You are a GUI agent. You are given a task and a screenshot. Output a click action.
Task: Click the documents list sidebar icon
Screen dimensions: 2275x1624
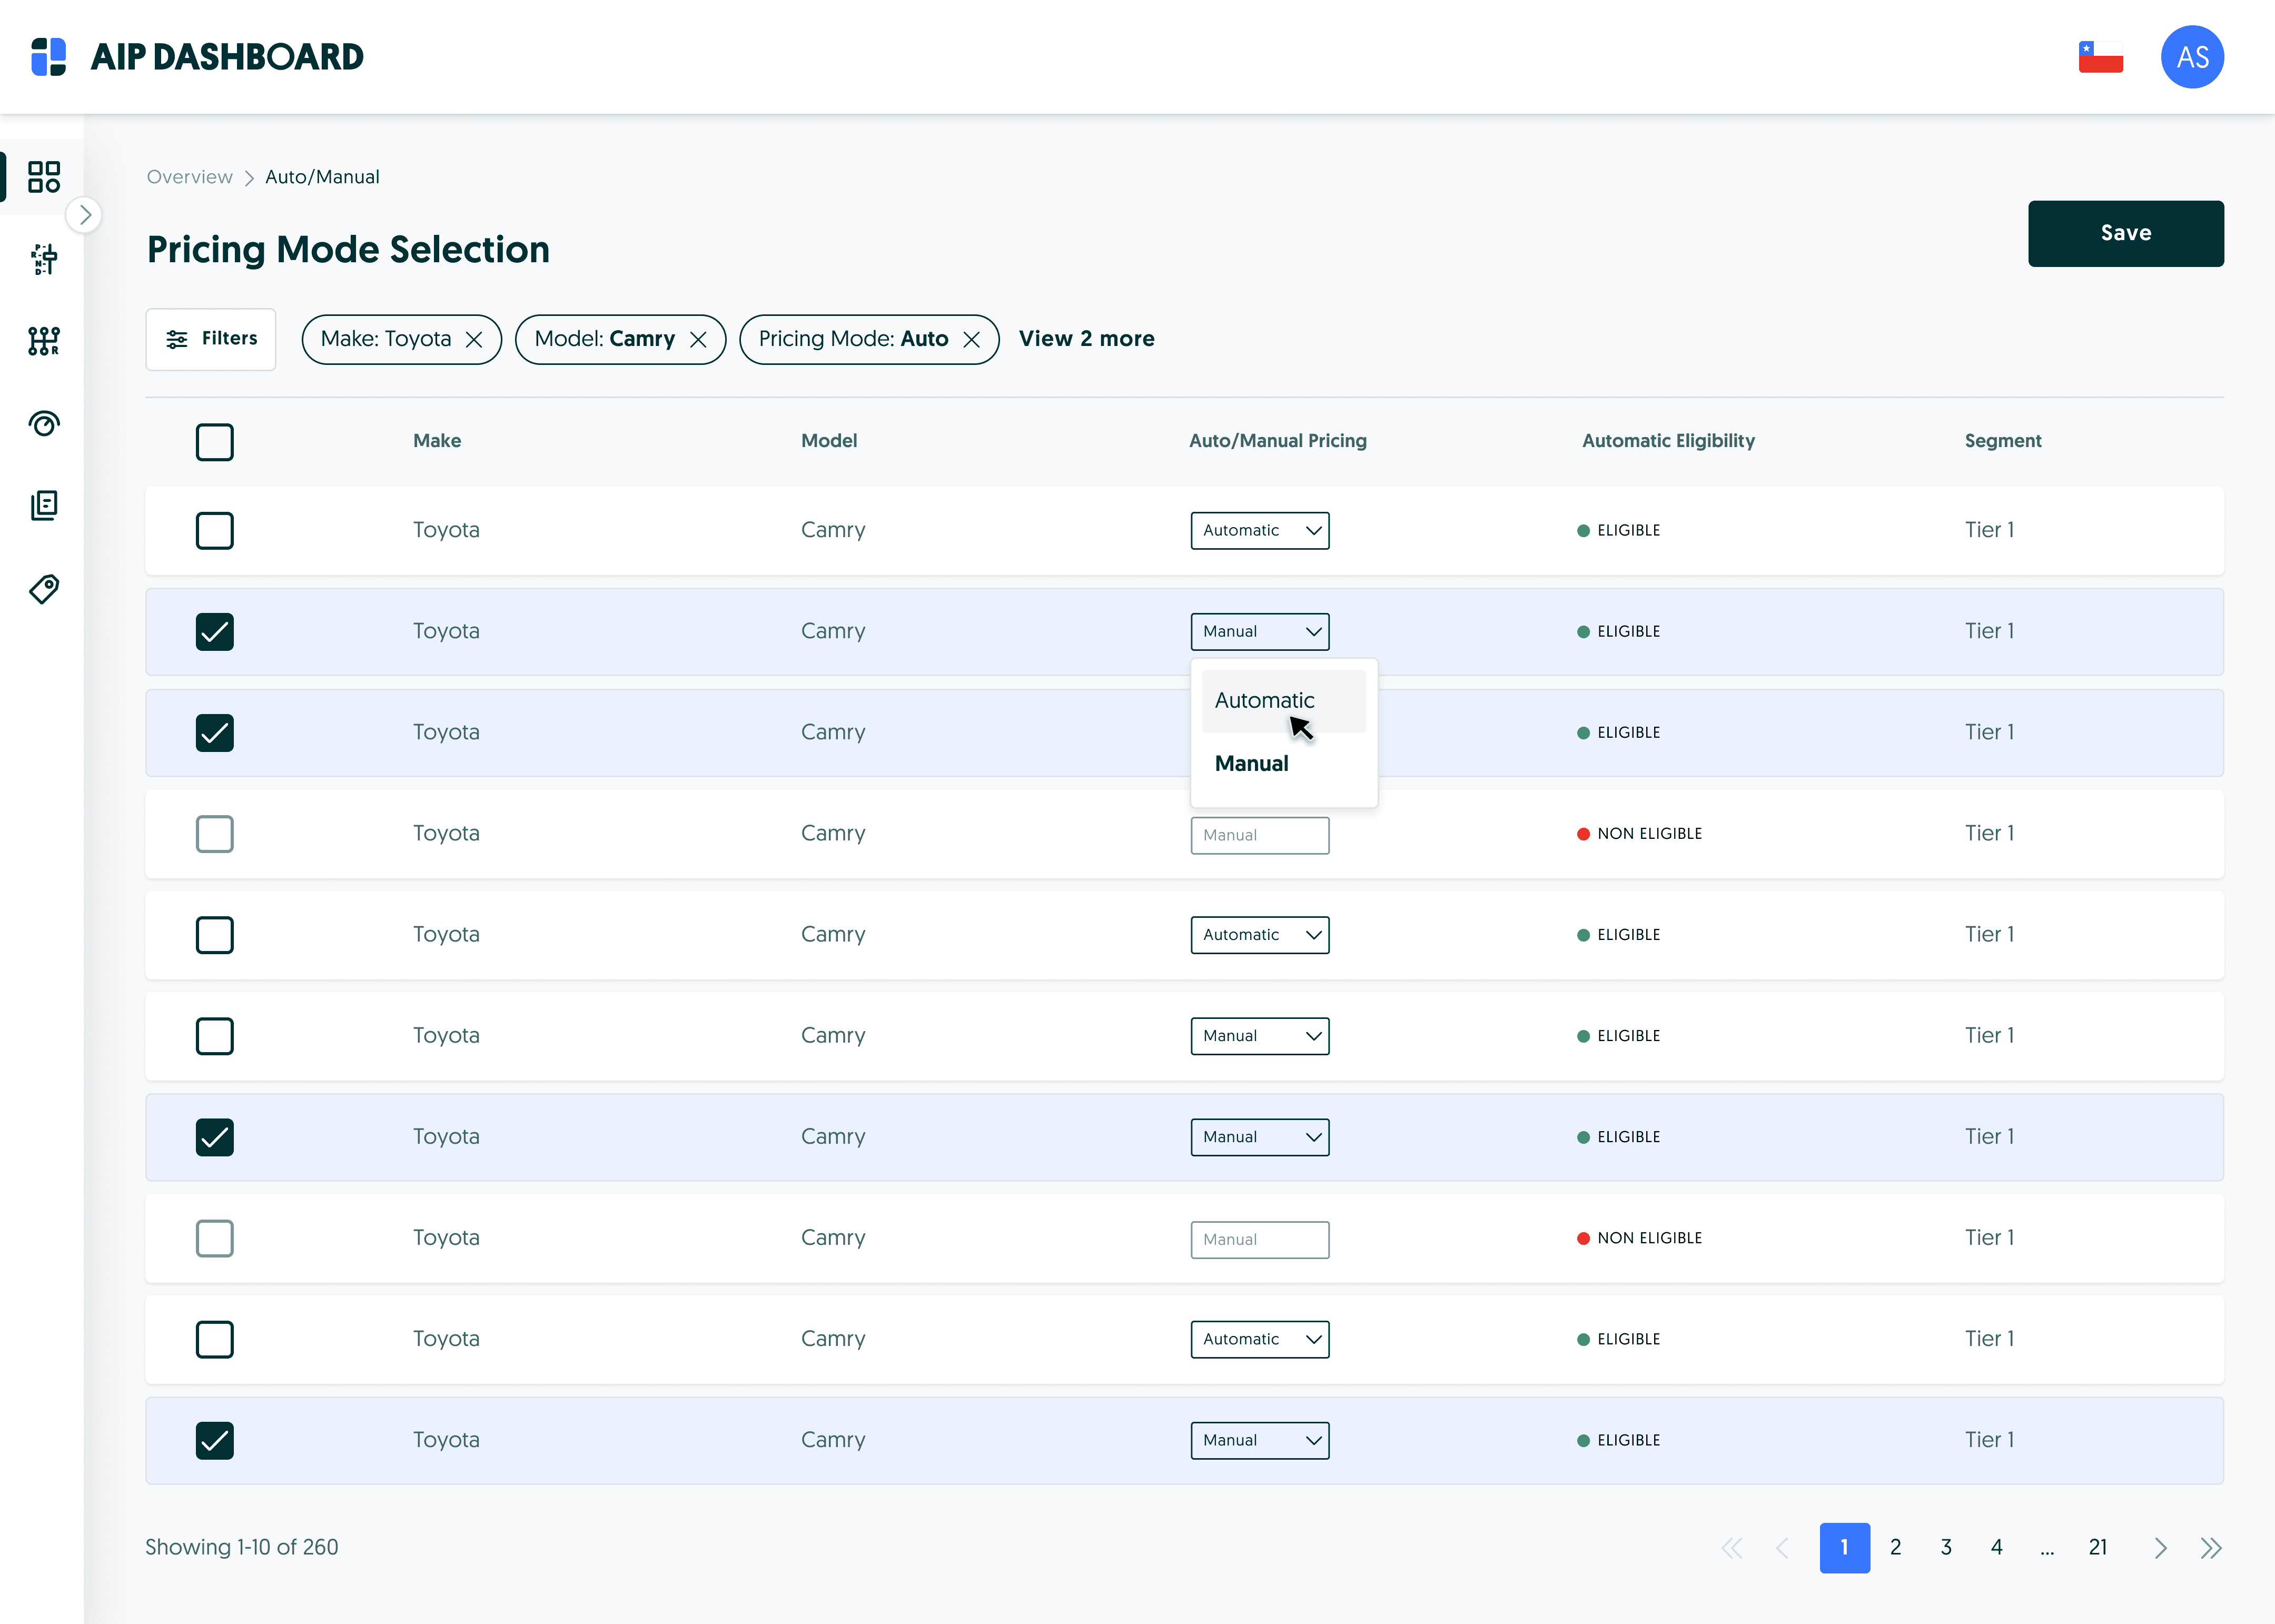click(44, 506)
